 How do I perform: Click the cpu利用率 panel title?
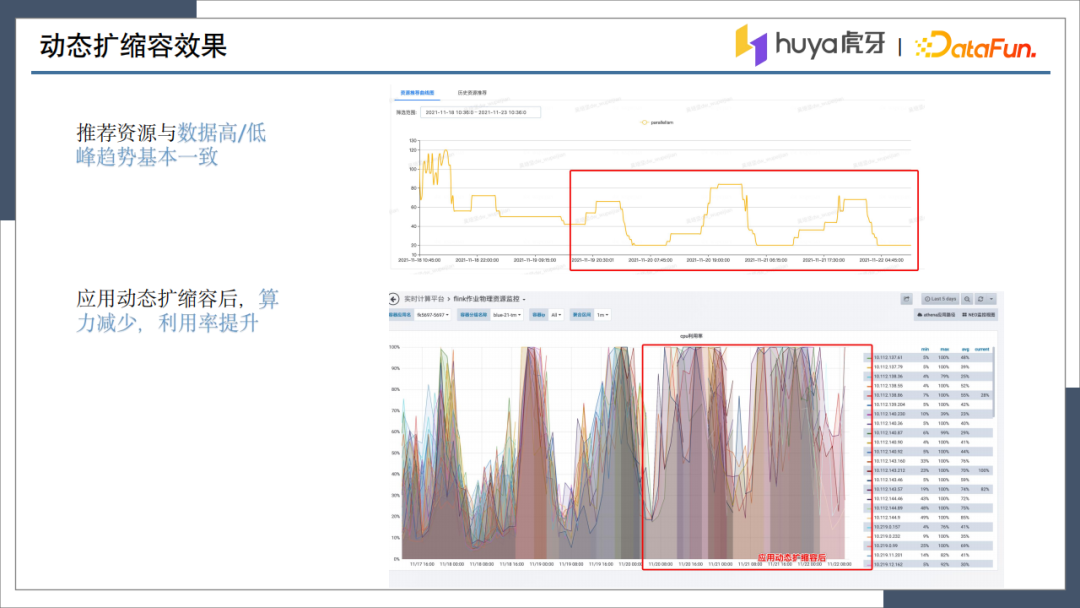[x=691, y=336]
